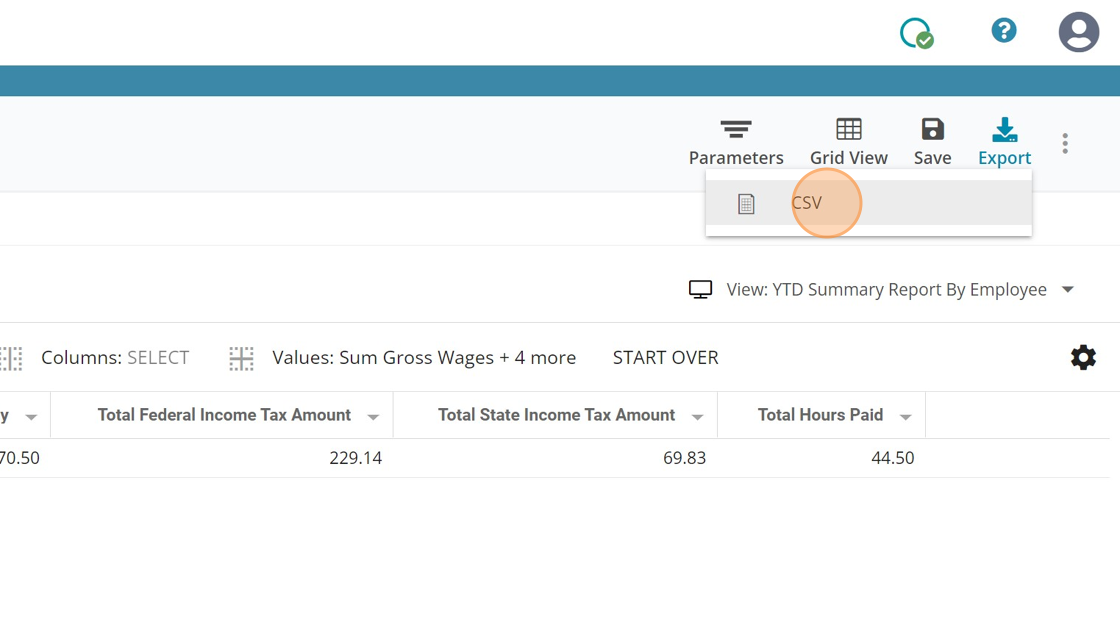Open the user profile avatar
This screenshot has width=1120, height=625.
1078,32
